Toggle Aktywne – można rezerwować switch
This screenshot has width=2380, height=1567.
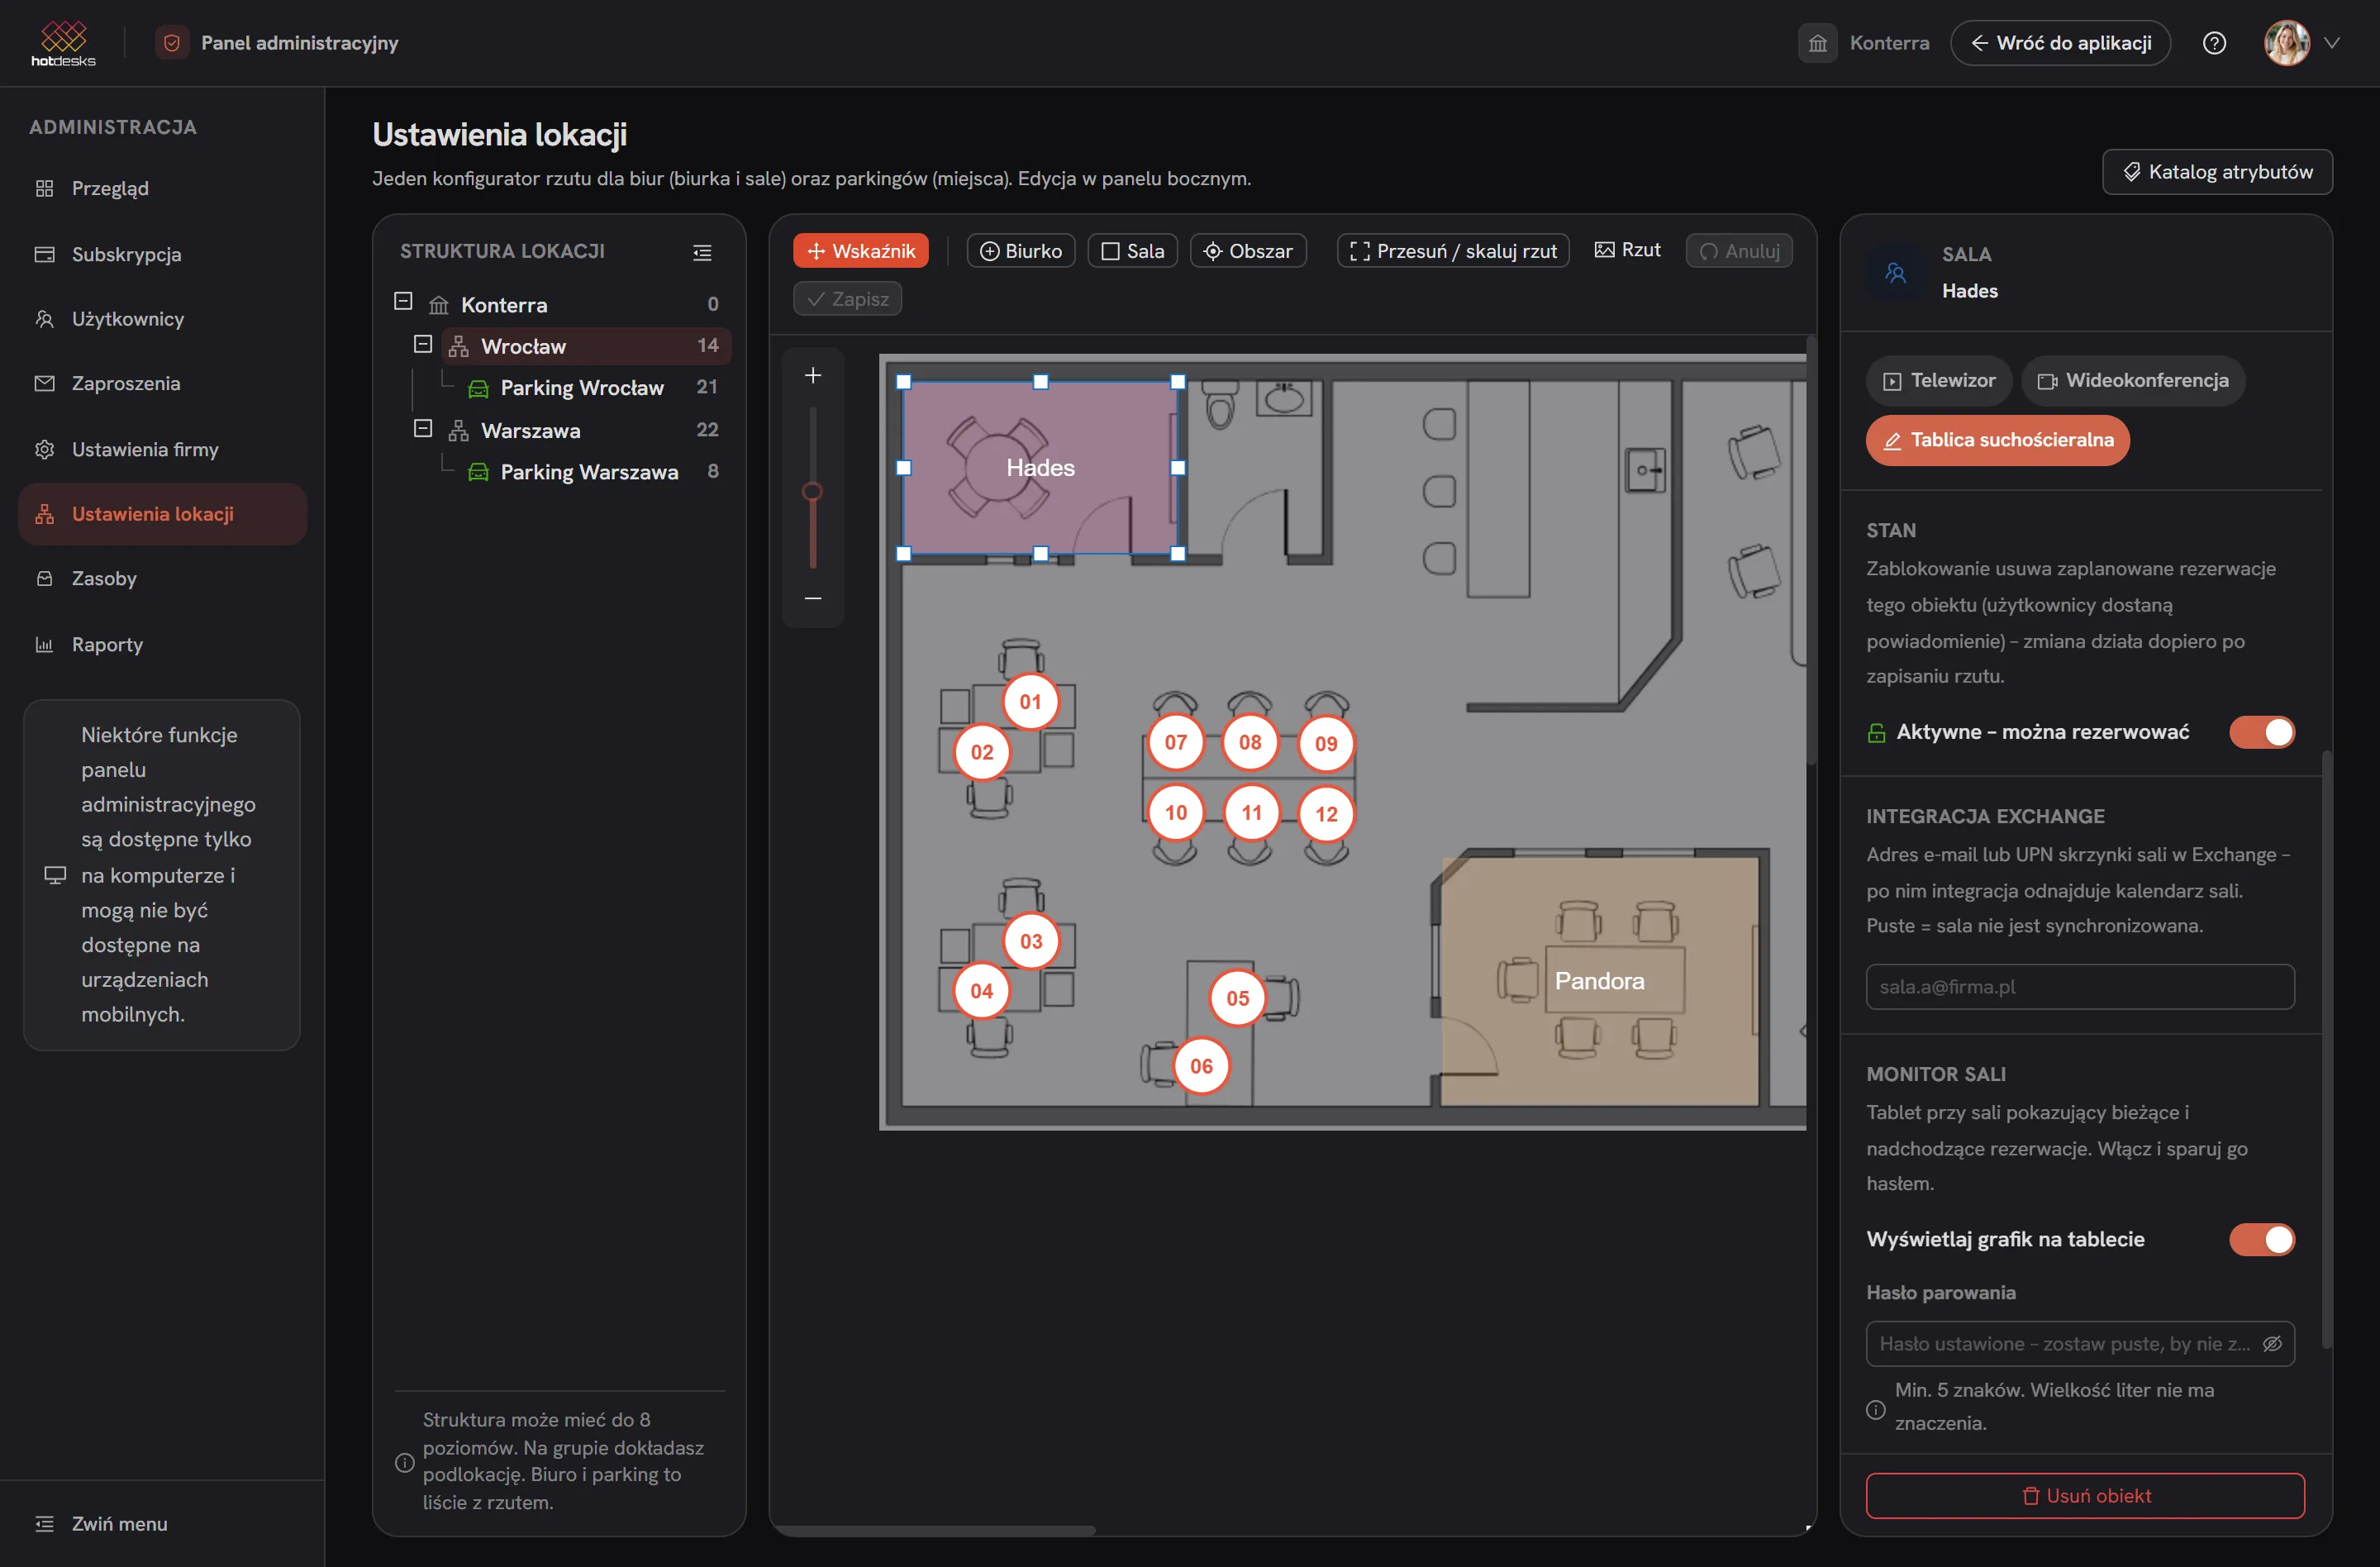click(2262, 732)
